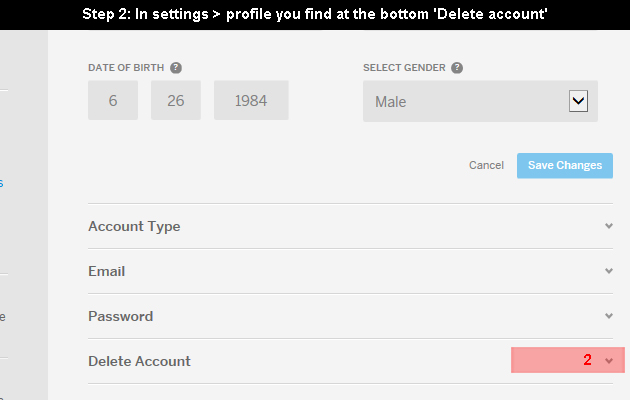Expand Account Type section via chevron
Screen dimensions: 630x400
point(609,226)
